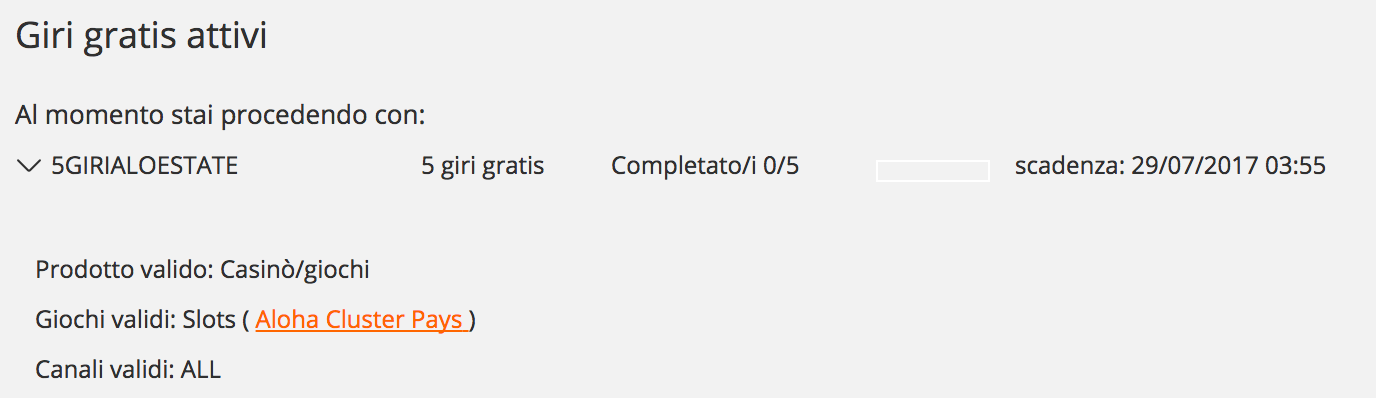Select the 5GIRIALOESTATE bonus name

145,166
